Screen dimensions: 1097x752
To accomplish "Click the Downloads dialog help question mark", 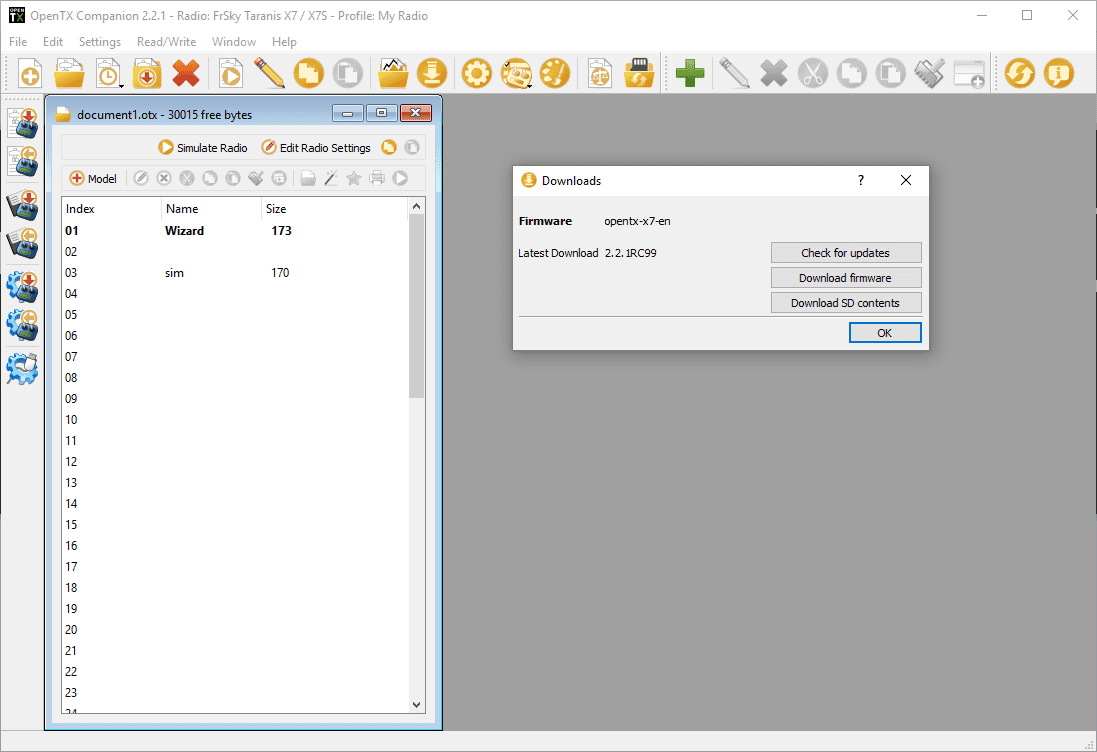I will coord(861,180).
